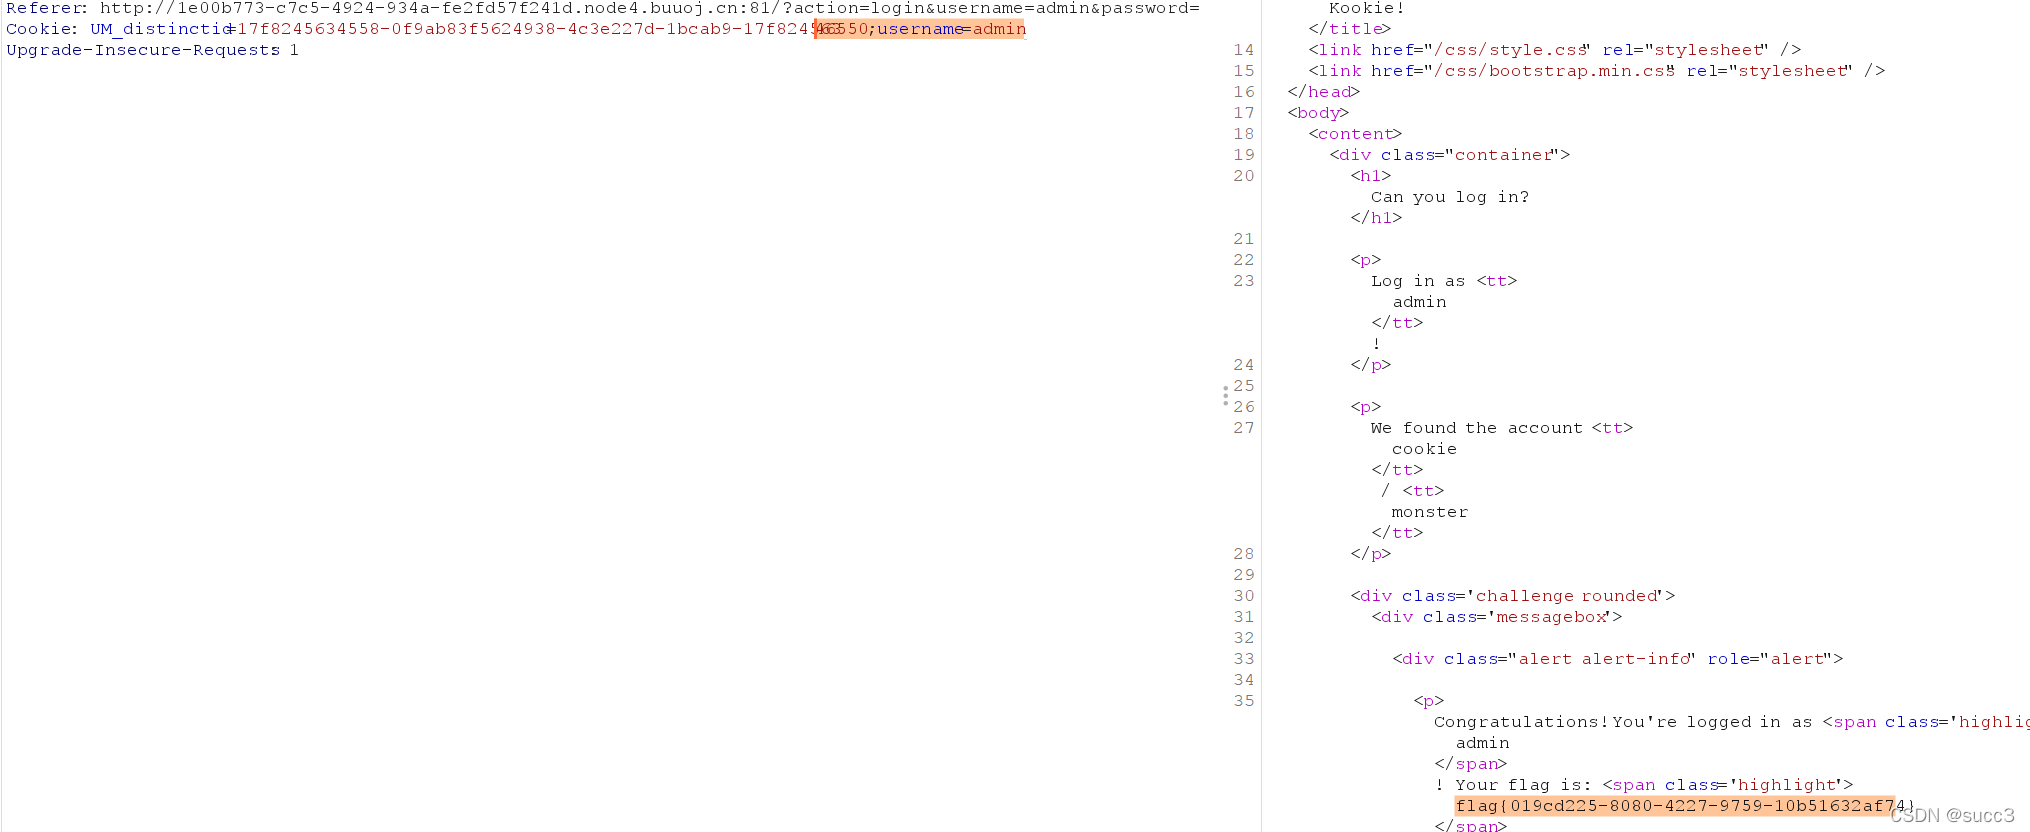This screenshot has height=832, width=2030.
Task: Click response line number 23
Action: click(x=1243, y=281)
